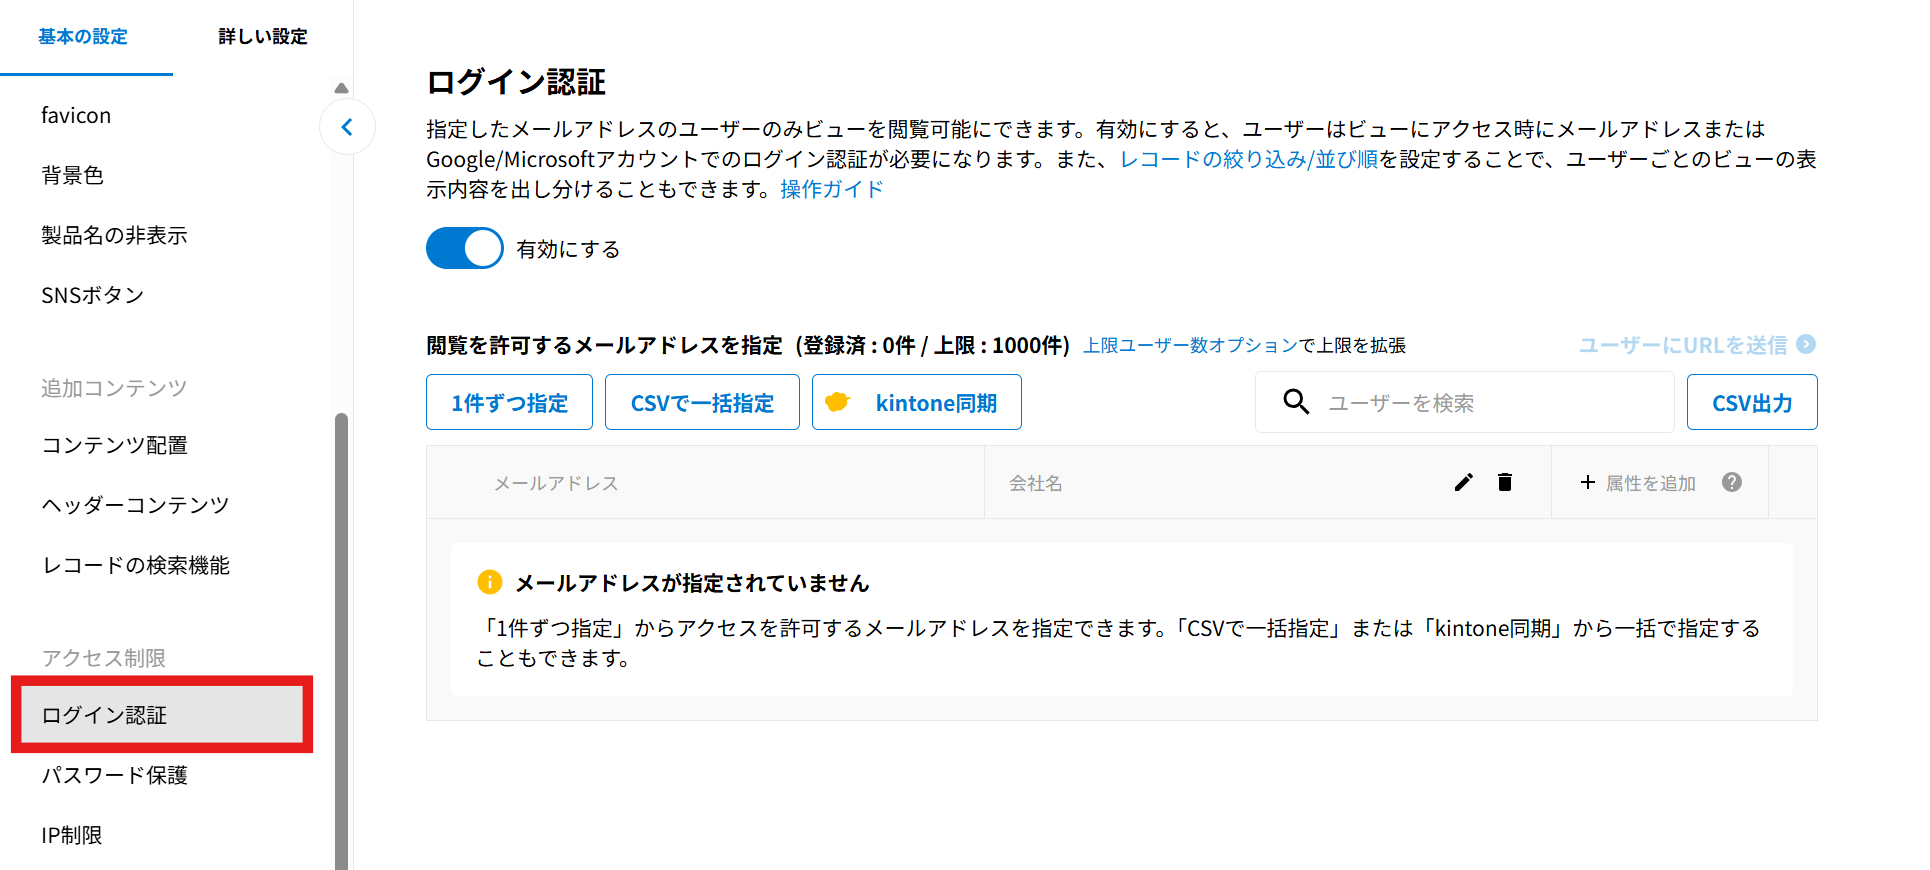
Task: Select the 基本の設定 tab
Action: click(x=83, y=37)
